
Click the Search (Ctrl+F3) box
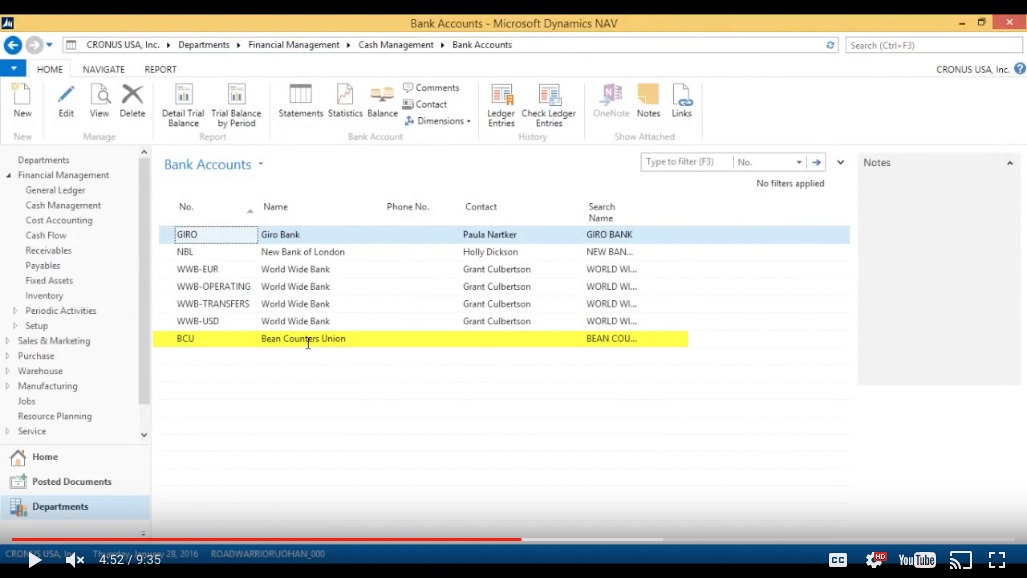click(x=933, y=45)
